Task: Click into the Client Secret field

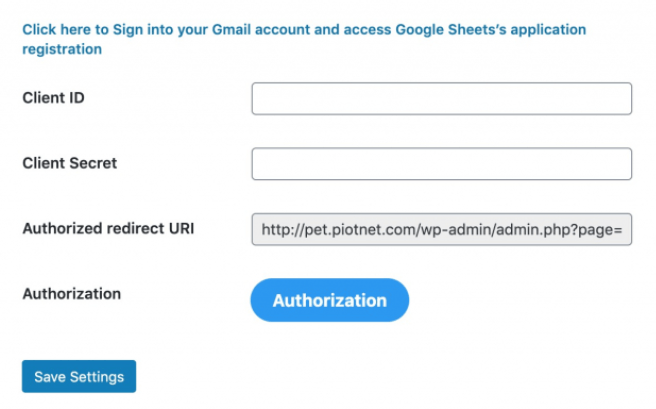Action: [441, 164]
